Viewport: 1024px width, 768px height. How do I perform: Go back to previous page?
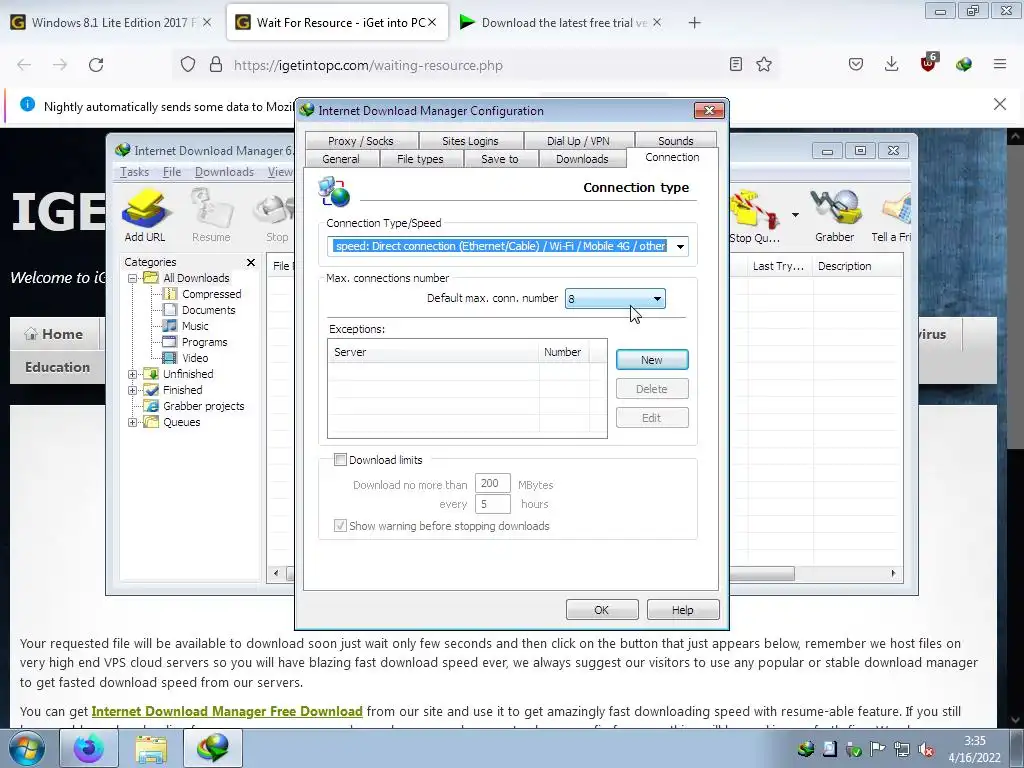(x=24, y=65)
